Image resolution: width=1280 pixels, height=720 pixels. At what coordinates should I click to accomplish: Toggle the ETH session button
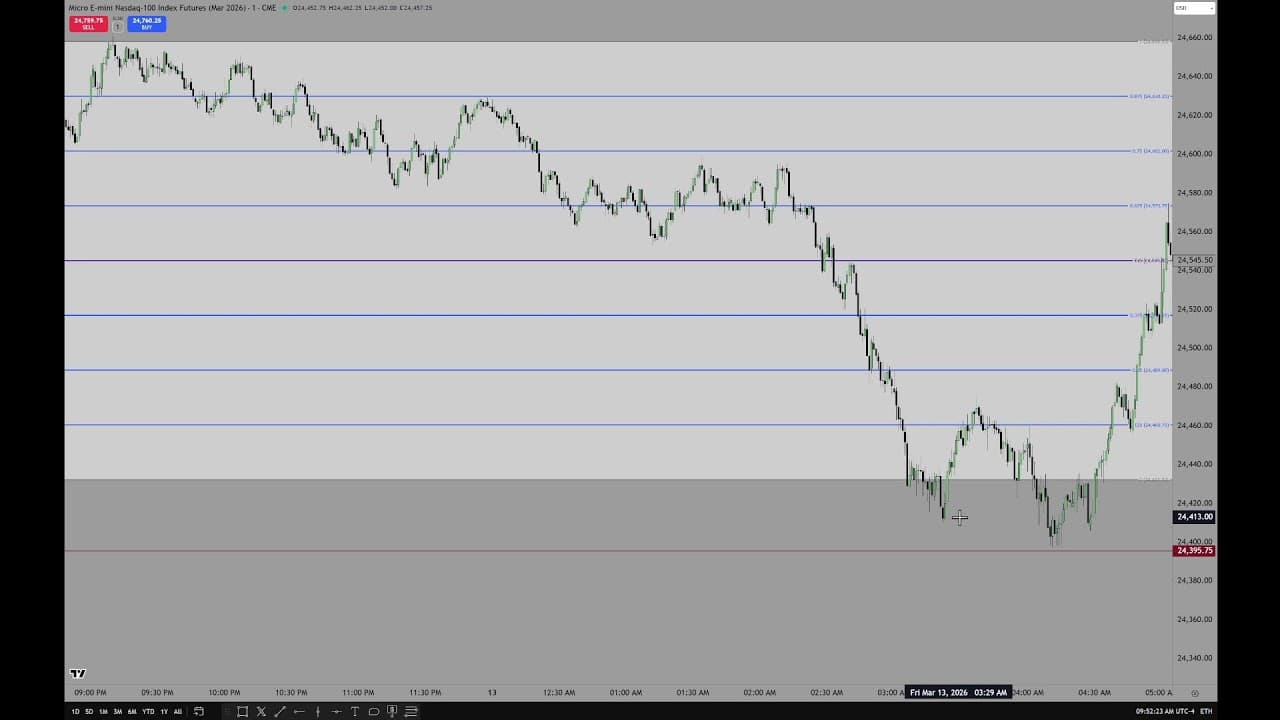tap(1206, 711)
